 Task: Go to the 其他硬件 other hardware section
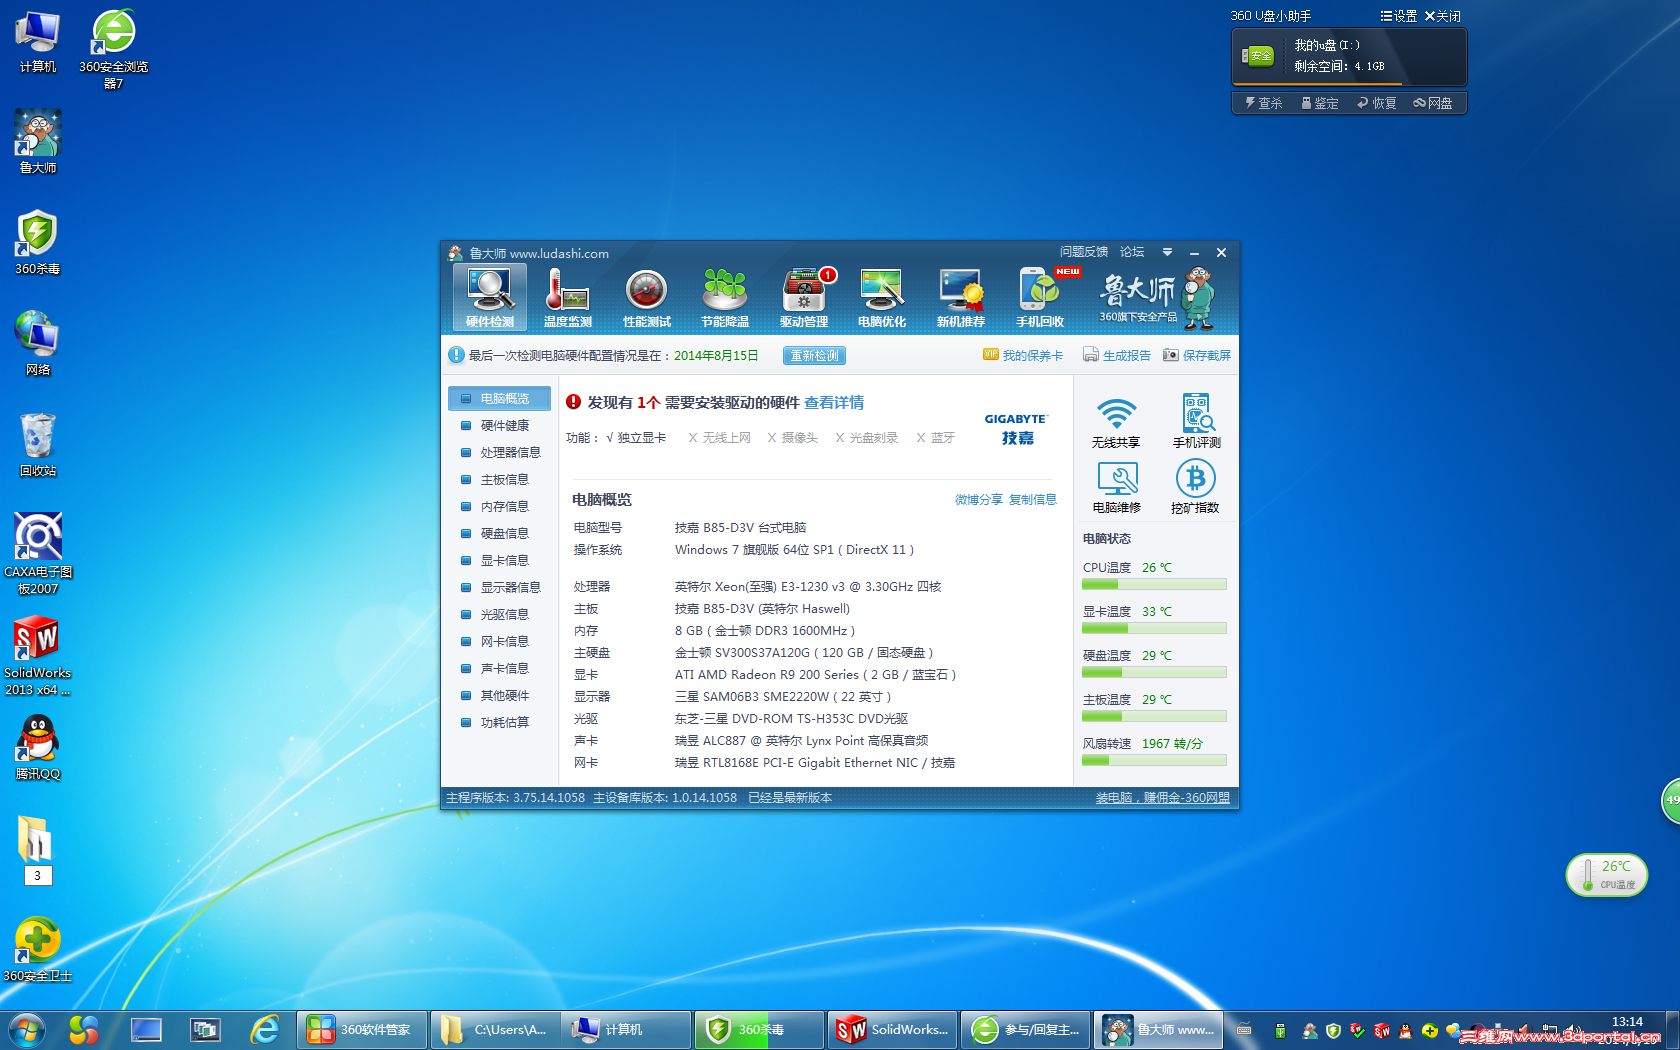tap(499, 695)
